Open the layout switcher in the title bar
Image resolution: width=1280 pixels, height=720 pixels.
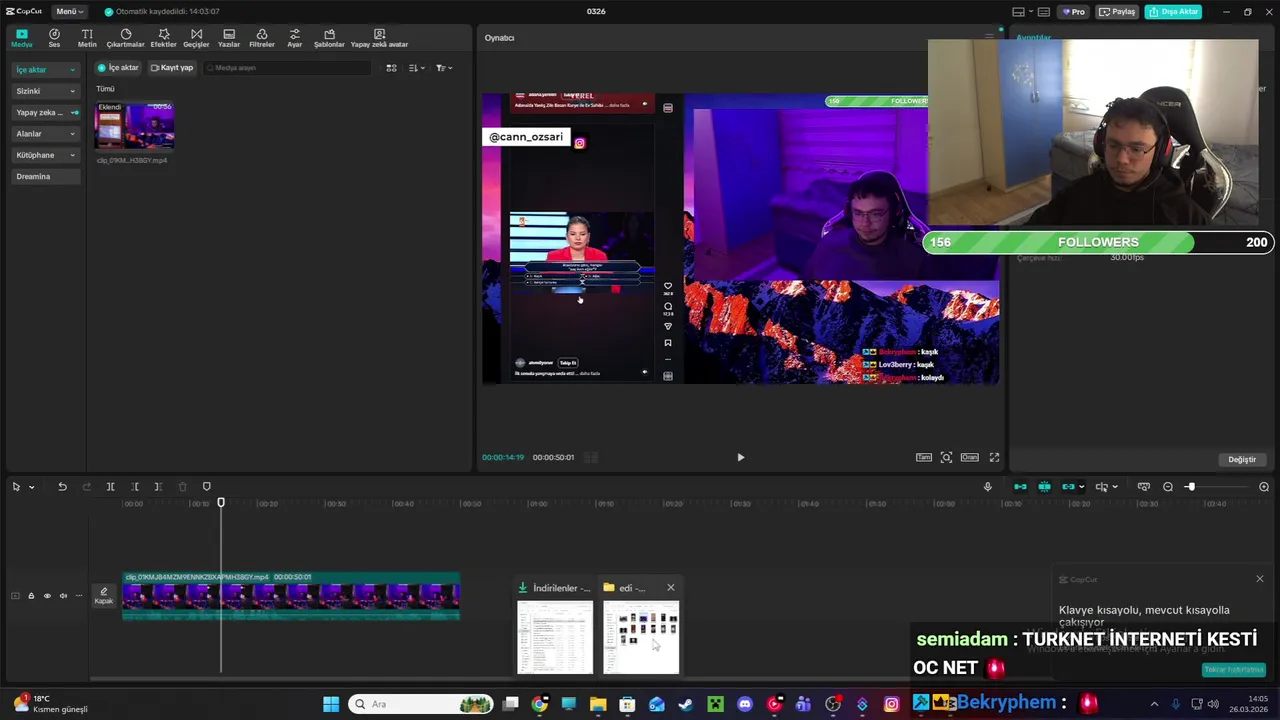click(x=1022, y=12)
